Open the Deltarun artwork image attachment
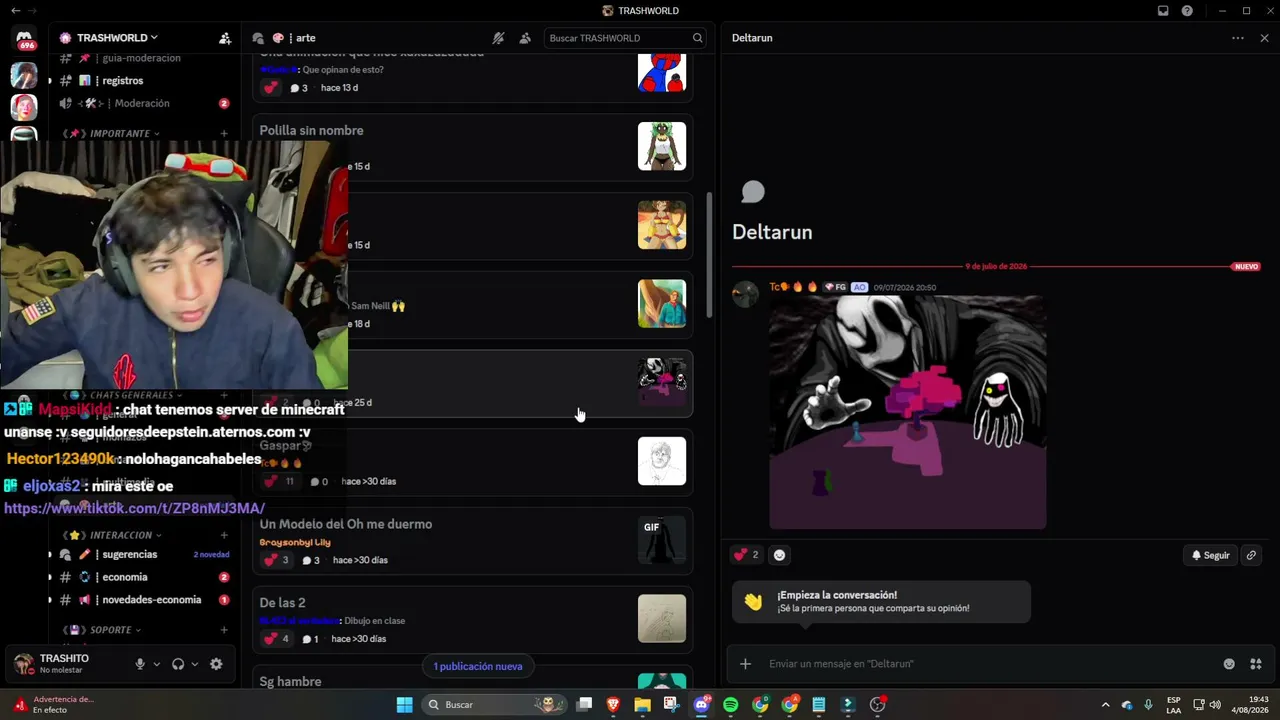Screen dimensions: 1280x720 click(x=908, y=412)
